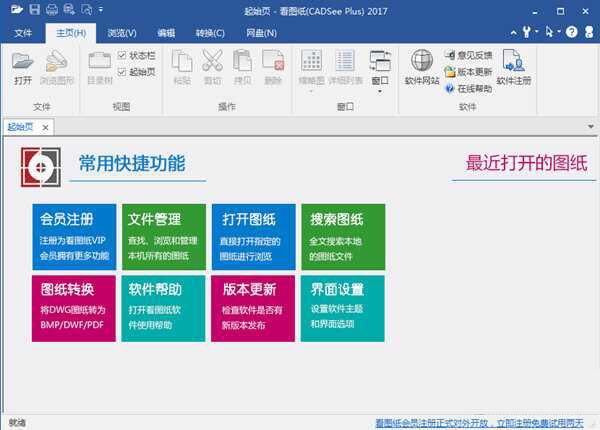This screenshot has width=600, height=430.
Task: Uncheck the 起始页 checkbox
Action: pos(122,72)
